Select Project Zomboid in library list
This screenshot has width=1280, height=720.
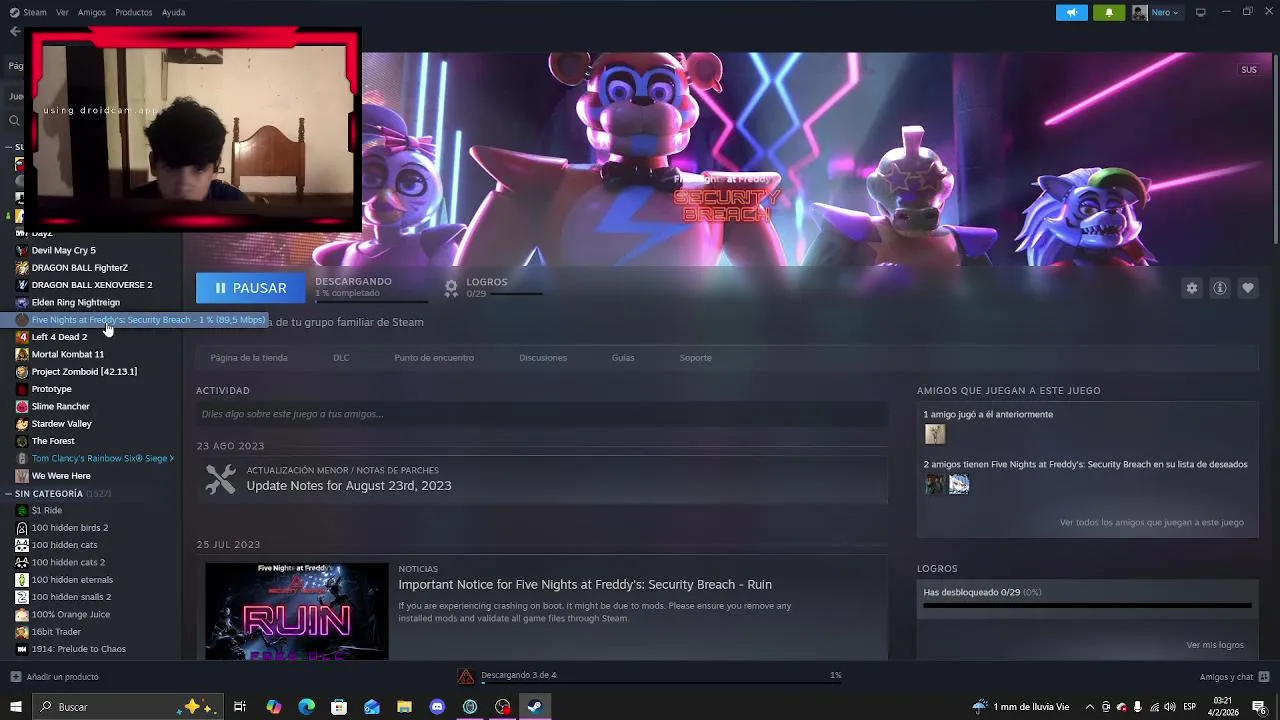[84, 372]
